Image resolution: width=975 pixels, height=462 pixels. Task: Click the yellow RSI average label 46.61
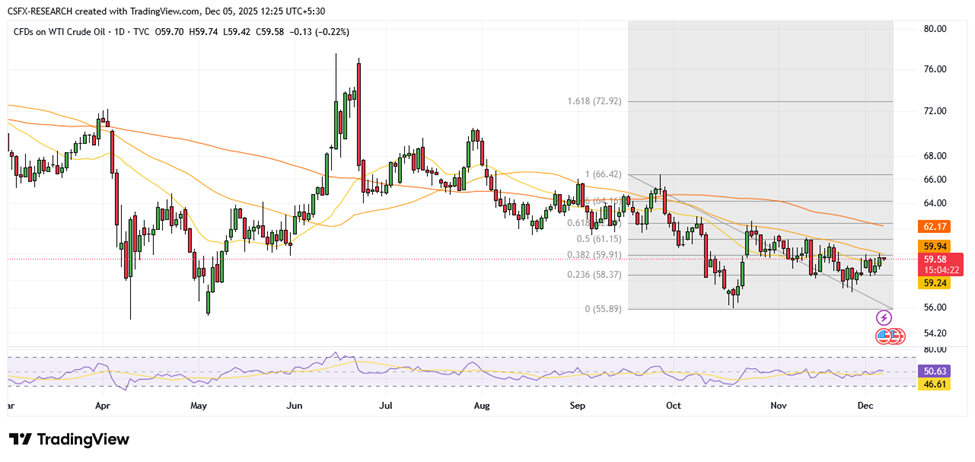(934, 384)
